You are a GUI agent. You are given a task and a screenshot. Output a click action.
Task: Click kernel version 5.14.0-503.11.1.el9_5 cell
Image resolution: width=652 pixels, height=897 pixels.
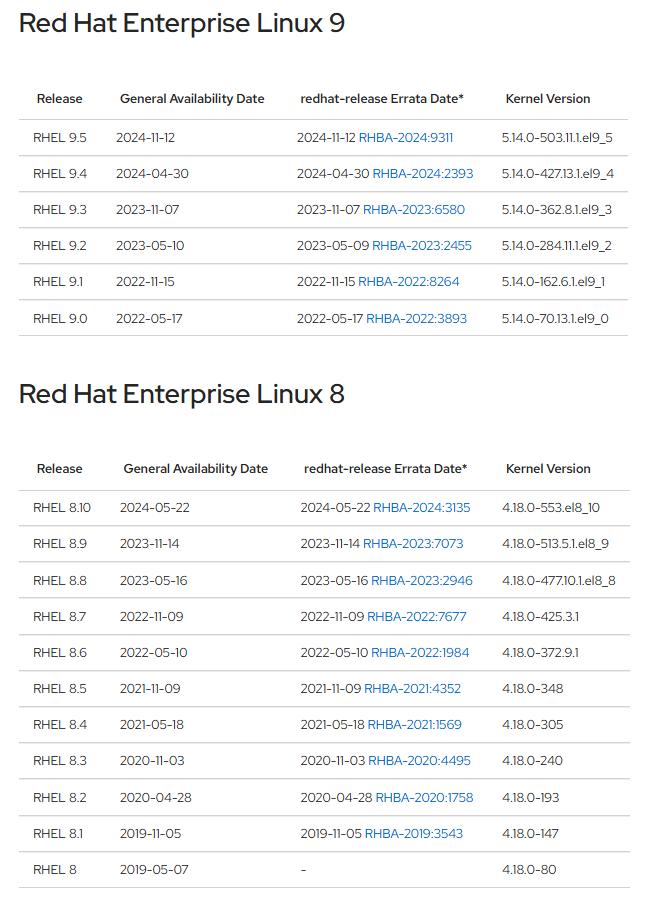tap(557, 138)
